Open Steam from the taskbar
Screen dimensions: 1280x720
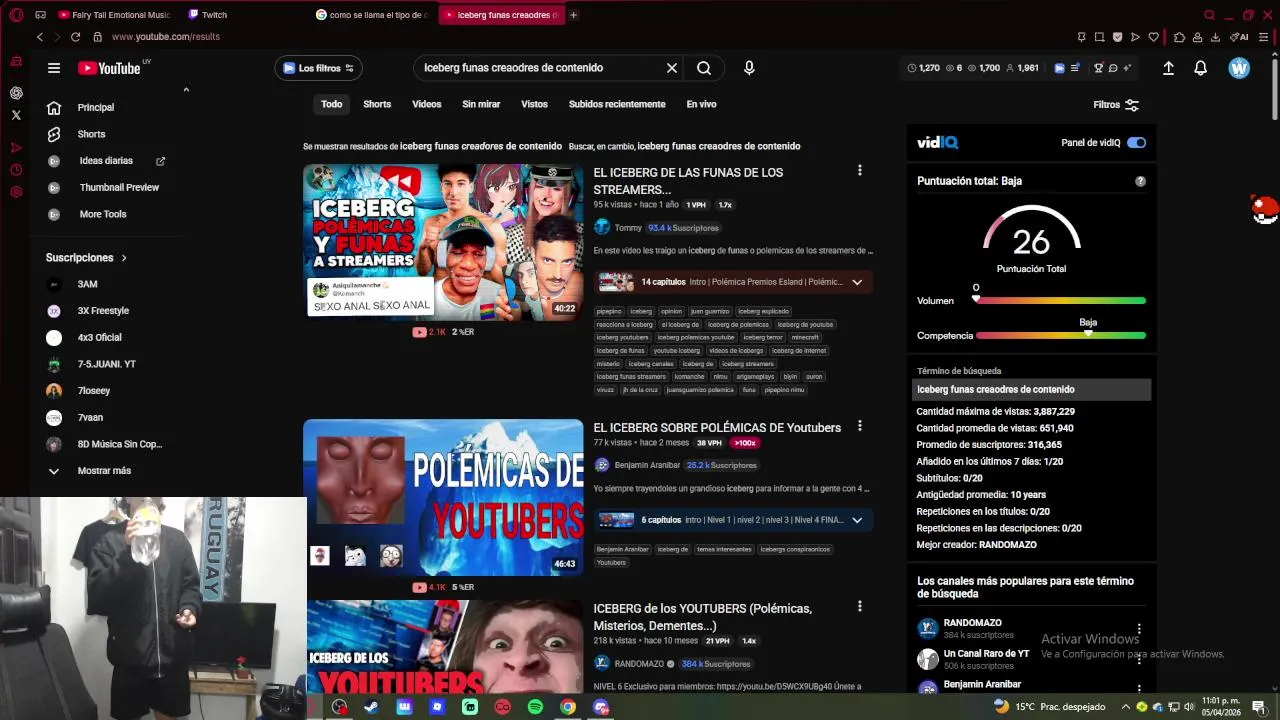click(x=371, y=707)
